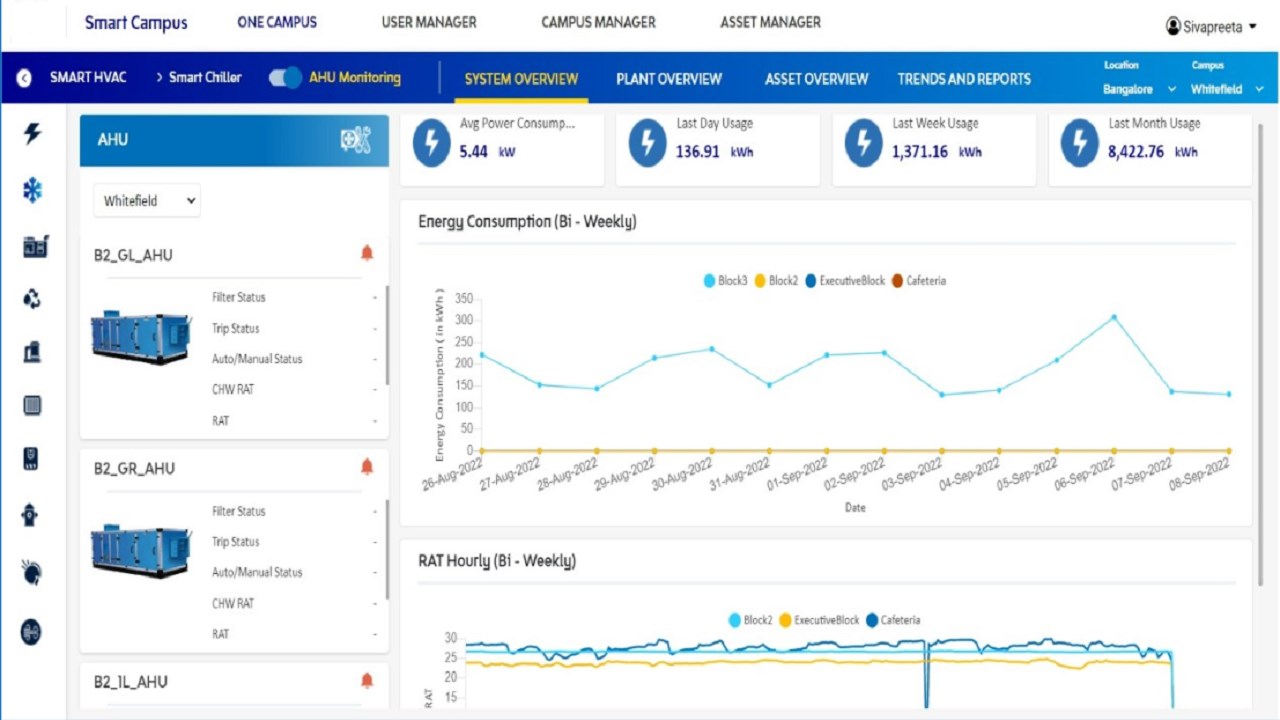
Task: Open the Whitefield dropdown in AHU panel
Action: pos(147,200)
